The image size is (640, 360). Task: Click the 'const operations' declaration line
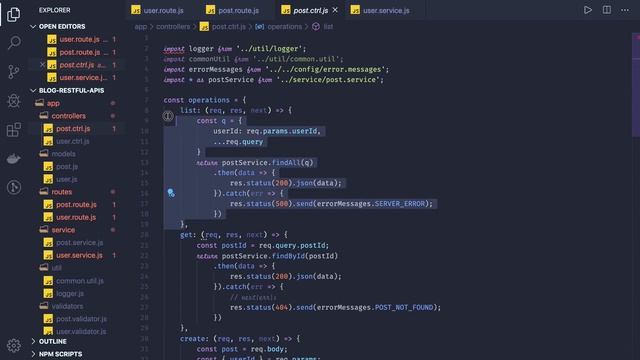point(205,100)
